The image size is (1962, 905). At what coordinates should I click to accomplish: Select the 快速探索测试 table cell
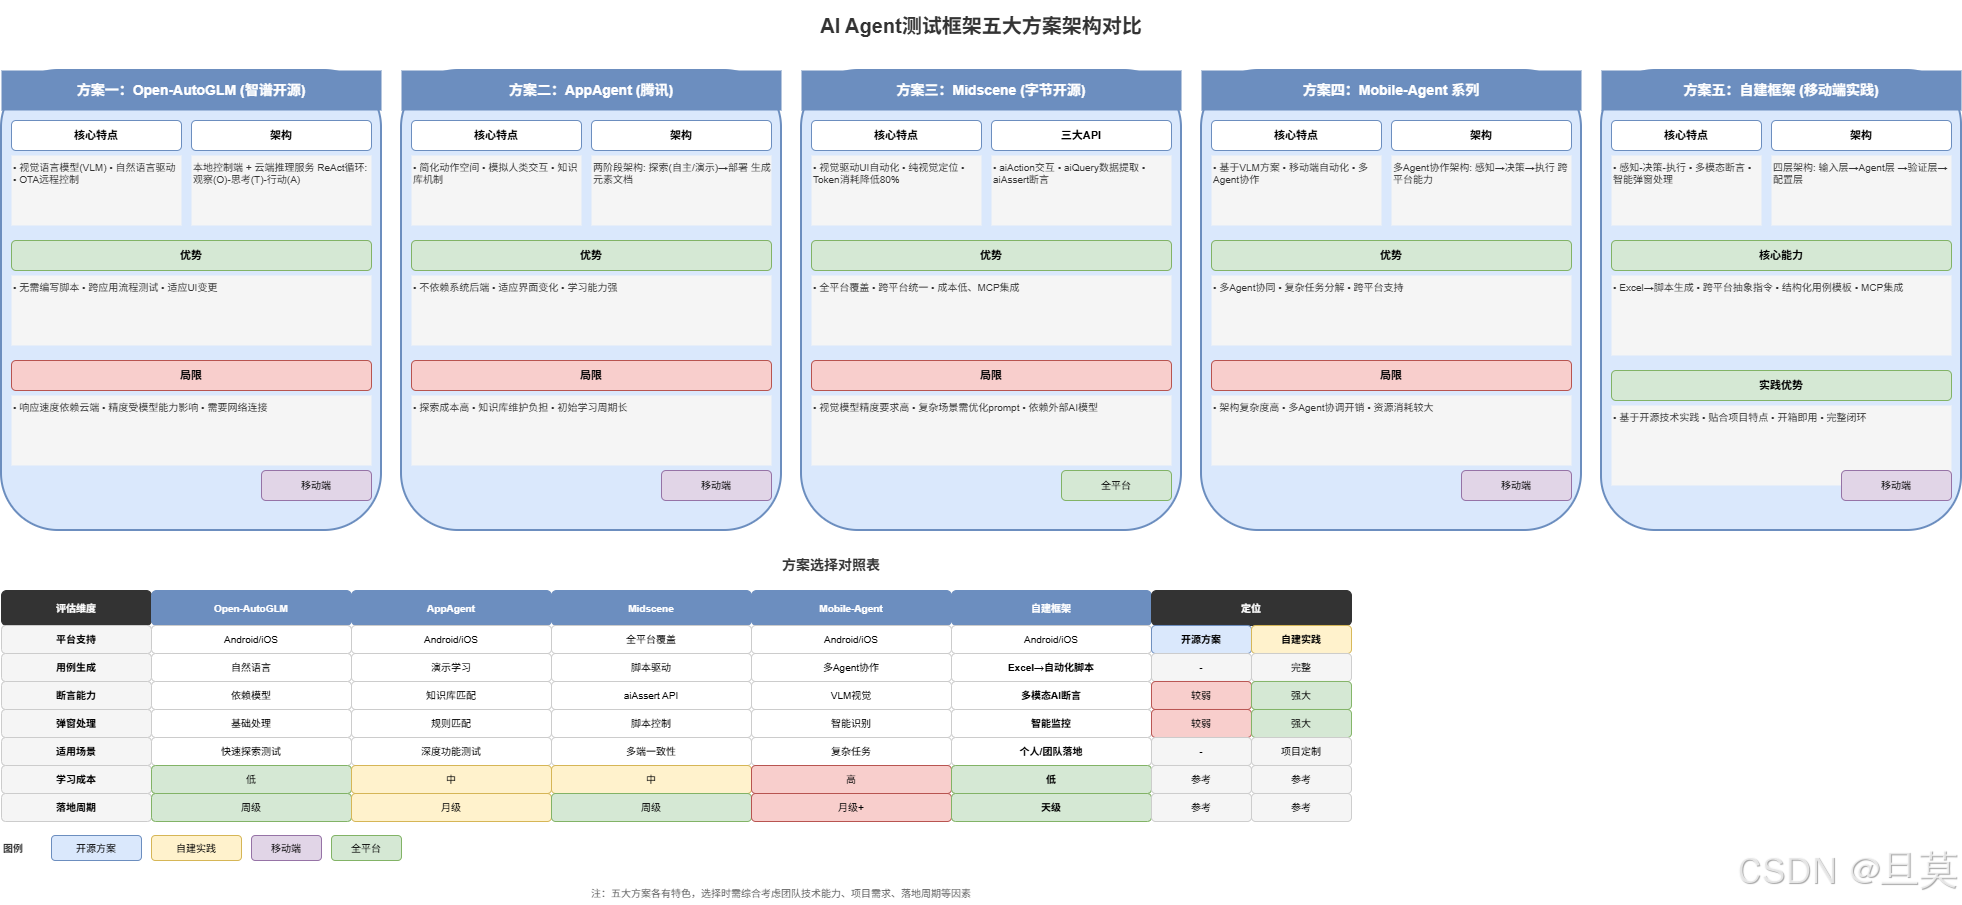click(251, 751)
